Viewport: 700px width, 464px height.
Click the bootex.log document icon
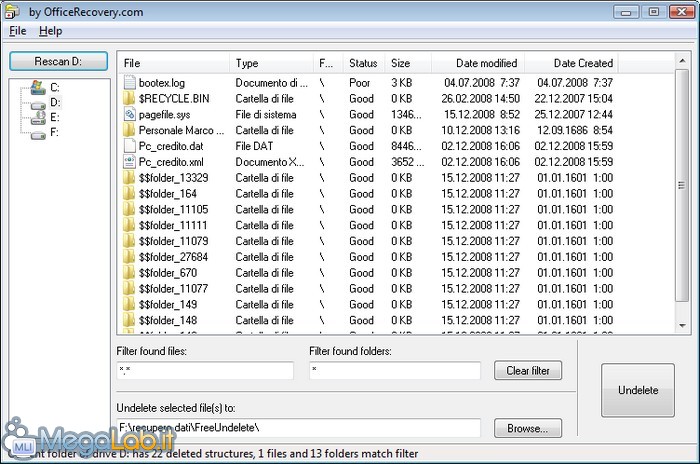pos(129,83)
